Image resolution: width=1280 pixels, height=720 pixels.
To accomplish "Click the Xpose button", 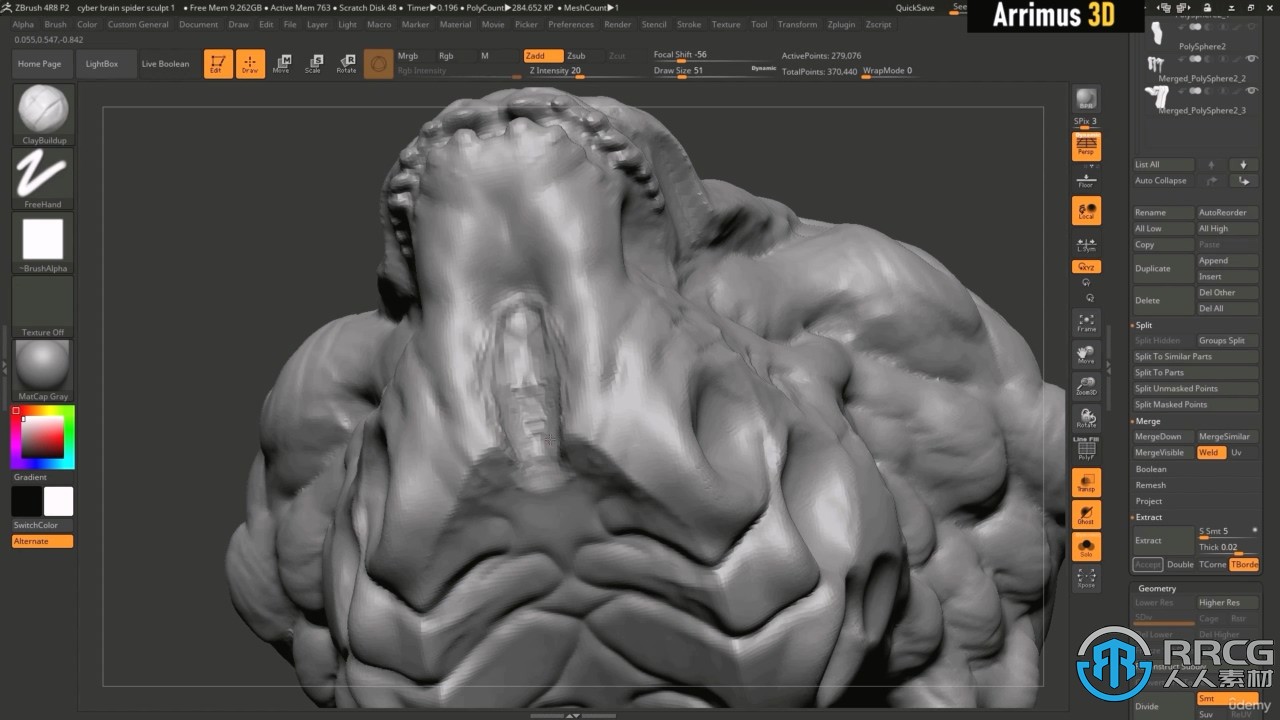I will (x=1086, y=579).
